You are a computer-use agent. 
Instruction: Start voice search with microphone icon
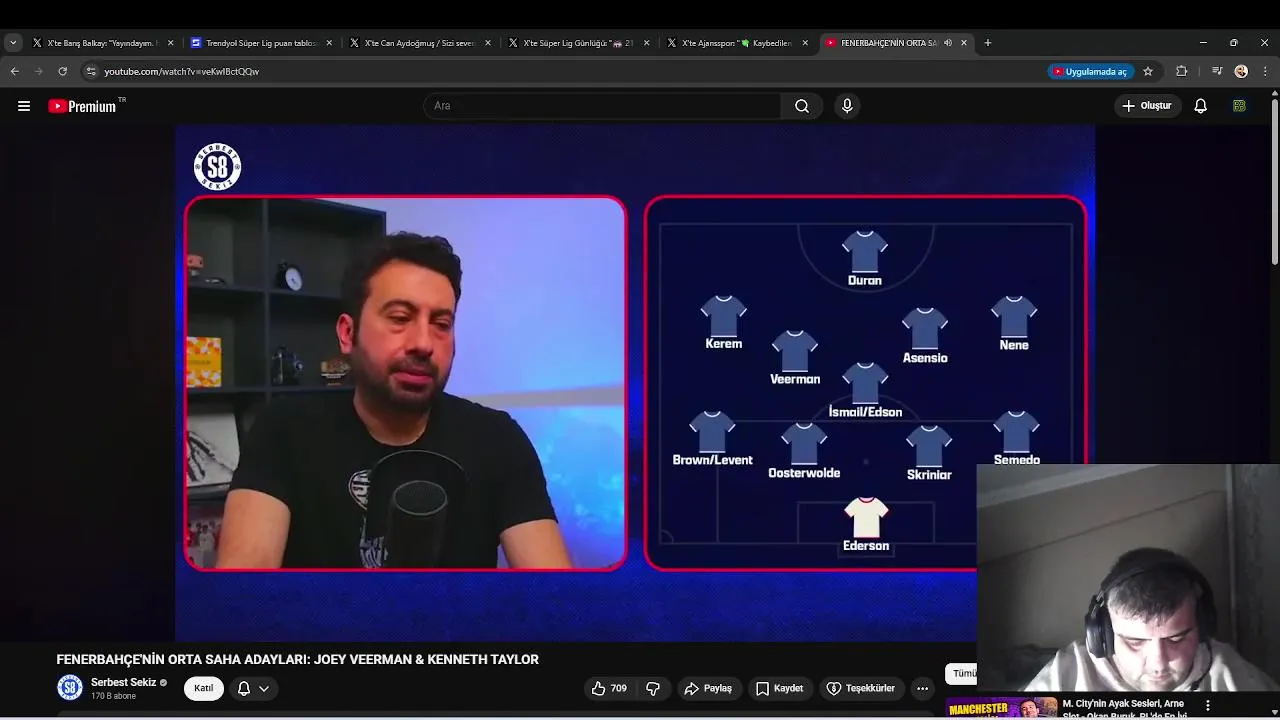coord(847,106)
